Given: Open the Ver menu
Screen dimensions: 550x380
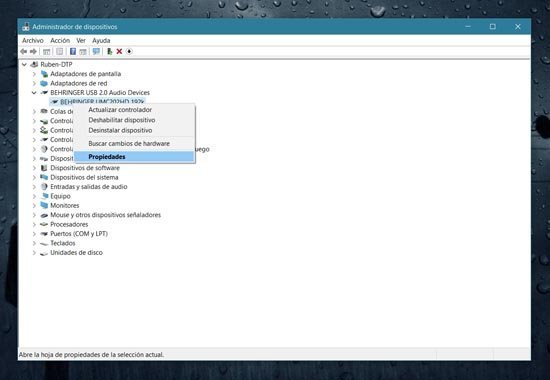Looking at the screenshot, I should pos(81,40).
